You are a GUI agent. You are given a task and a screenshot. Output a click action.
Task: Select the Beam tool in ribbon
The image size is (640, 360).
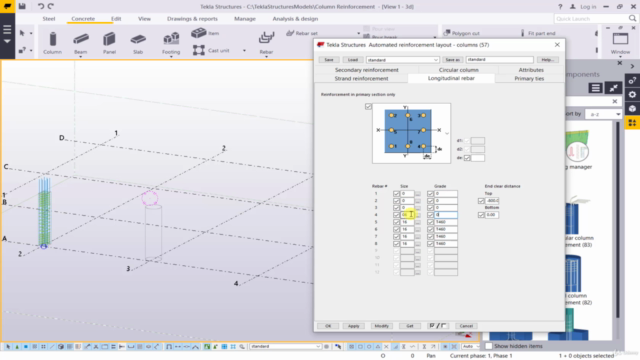[x=80, y=43]
